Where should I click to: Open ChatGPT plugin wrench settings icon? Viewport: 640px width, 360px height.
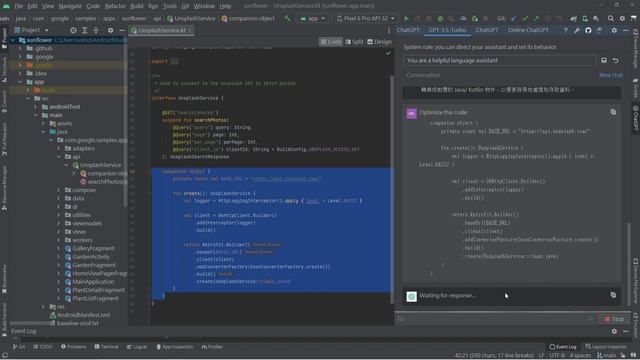[577, 30]
